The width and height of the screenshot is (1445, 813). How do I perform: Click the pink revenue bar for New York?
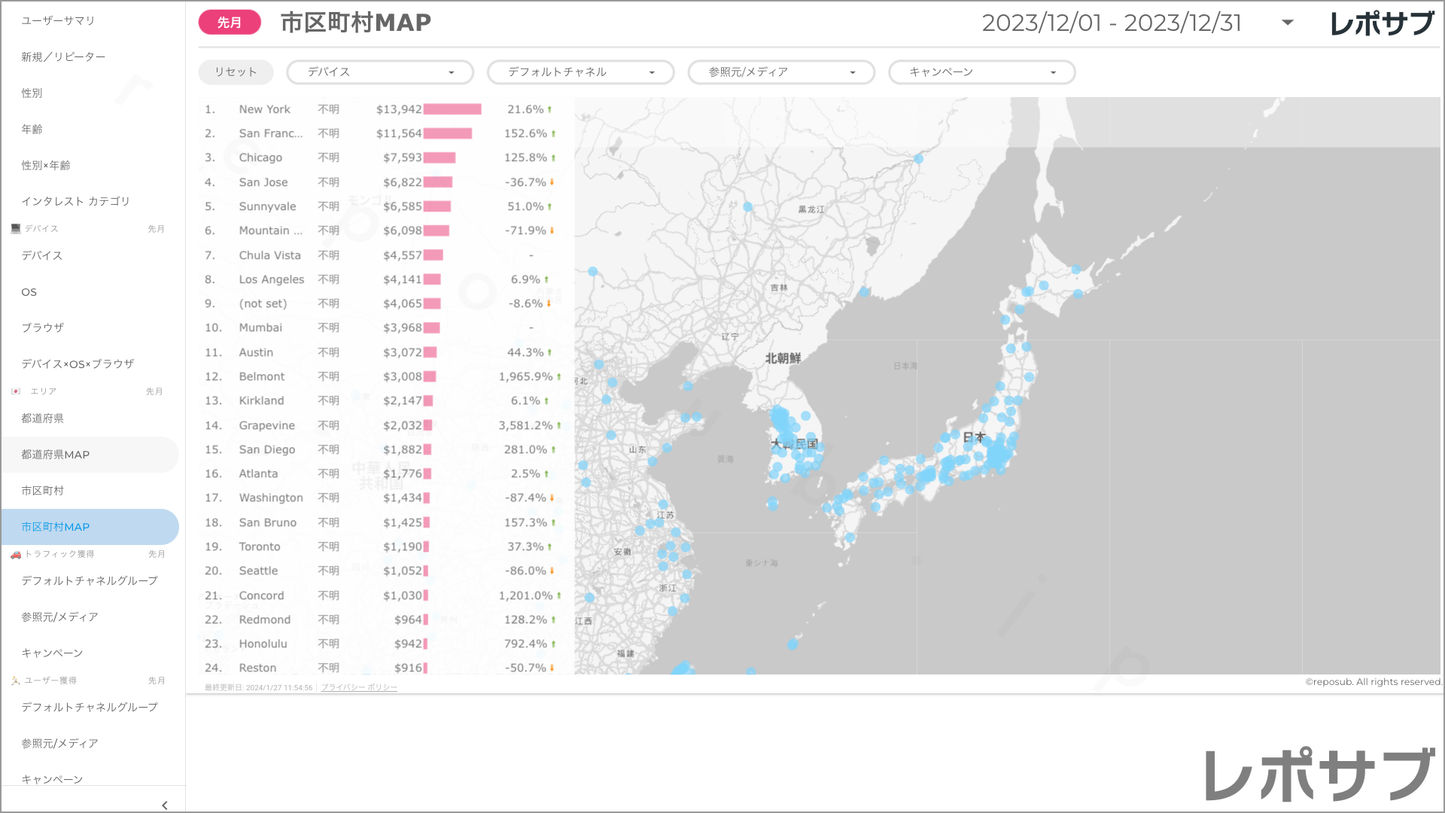[452, 110]
